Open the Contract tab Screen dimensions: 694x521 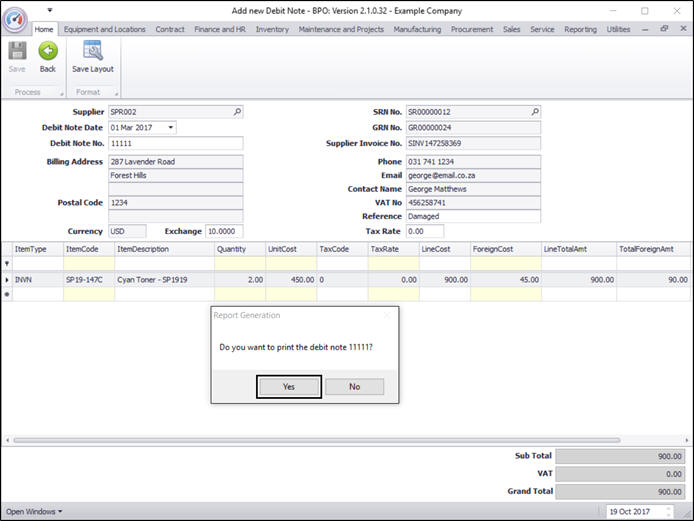click(x=170, y=29)
